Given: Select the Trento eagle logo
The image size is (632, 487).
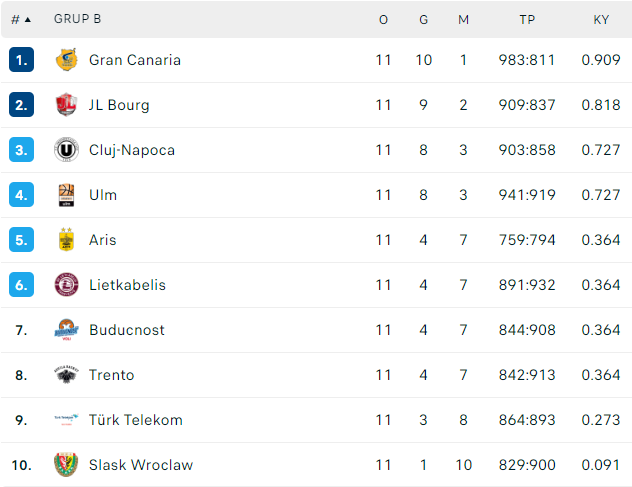Looking at the screenshot, I should coord(66,375).
